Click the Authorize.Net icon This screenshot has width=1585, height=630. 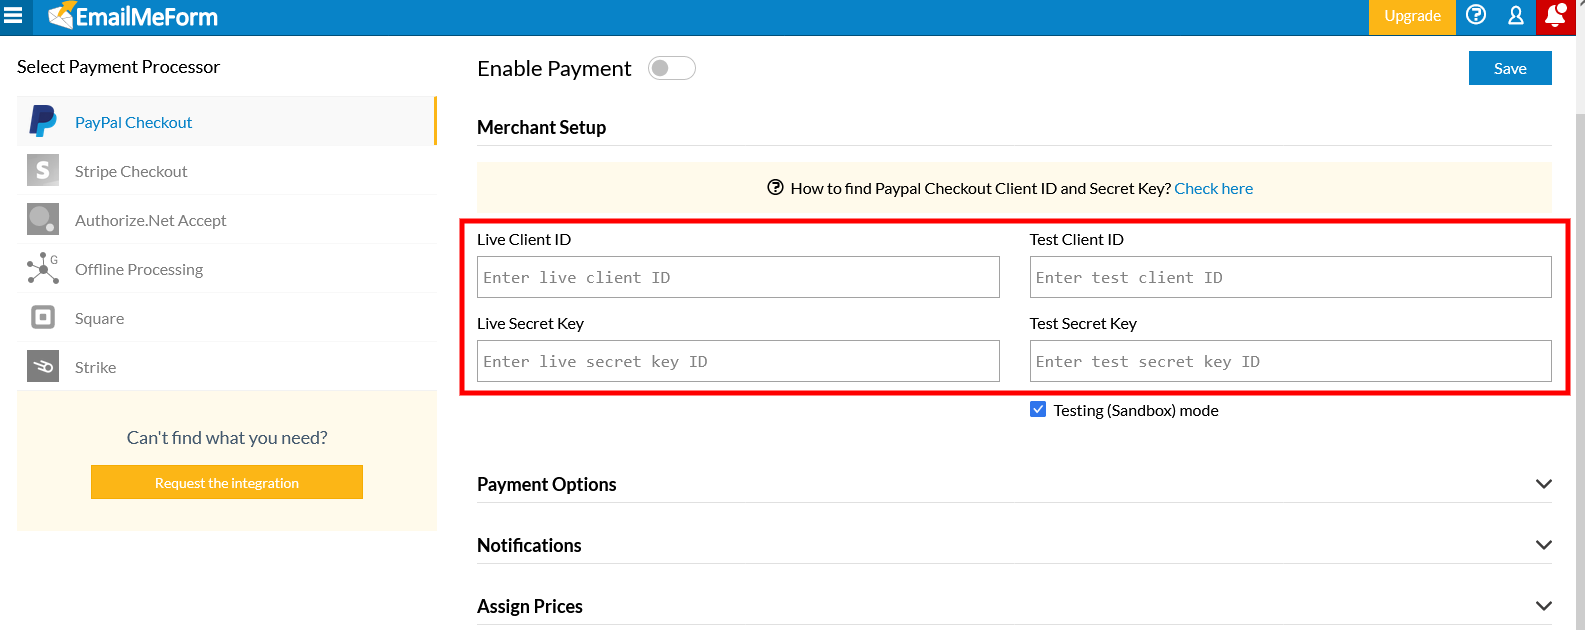pyautogui.click(x=43, y=220)
